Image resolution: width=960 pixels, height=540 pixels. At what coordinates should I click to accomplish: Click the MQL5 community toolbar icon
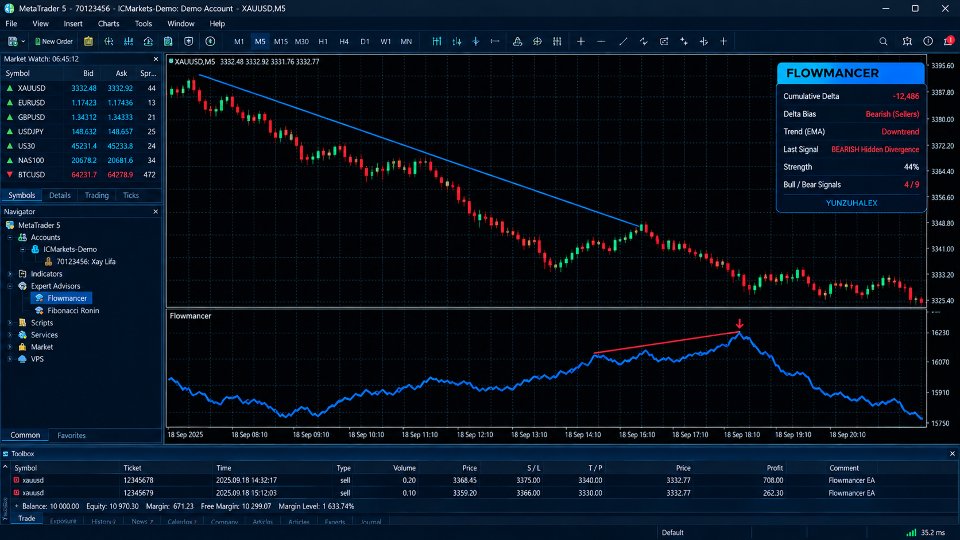pyautogui.click(x=907, y=42)
